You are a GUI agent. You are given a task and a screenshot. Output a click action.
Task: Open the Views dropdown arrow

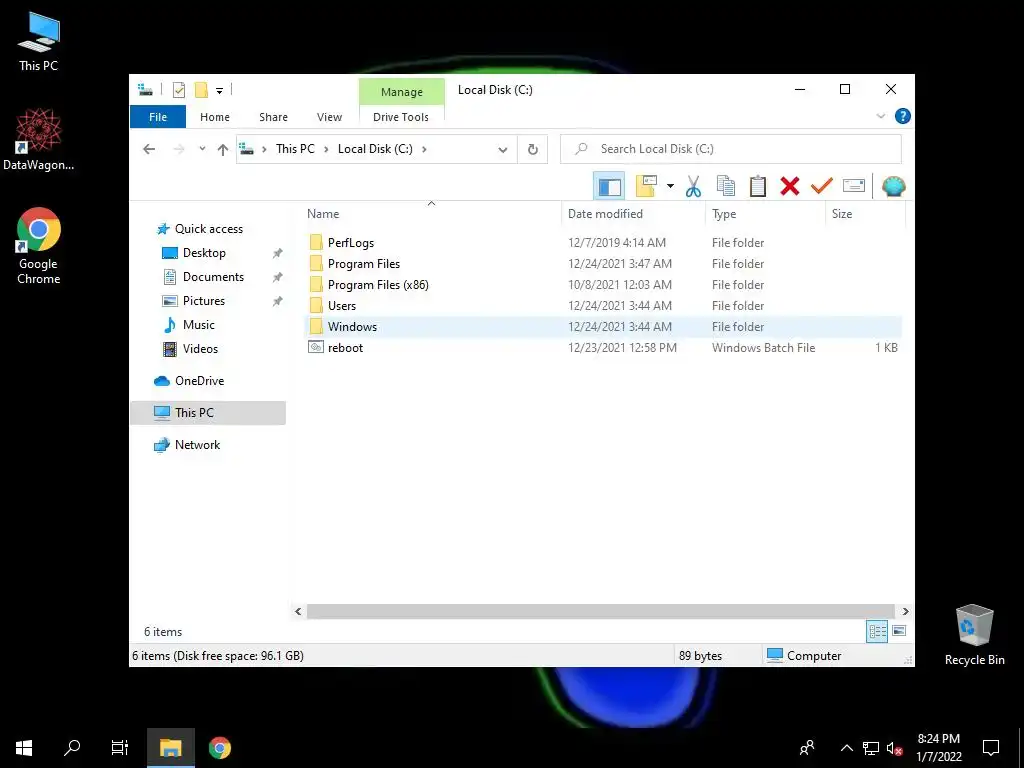[x=670, y=187]
